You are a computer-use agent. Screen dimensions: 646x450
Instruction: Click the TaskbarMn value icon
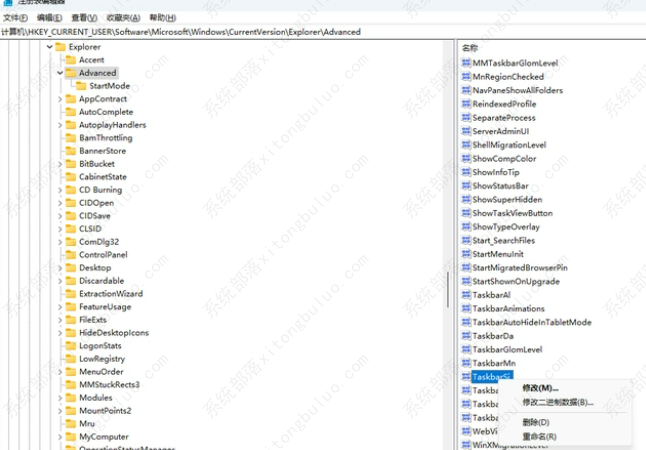466,363
